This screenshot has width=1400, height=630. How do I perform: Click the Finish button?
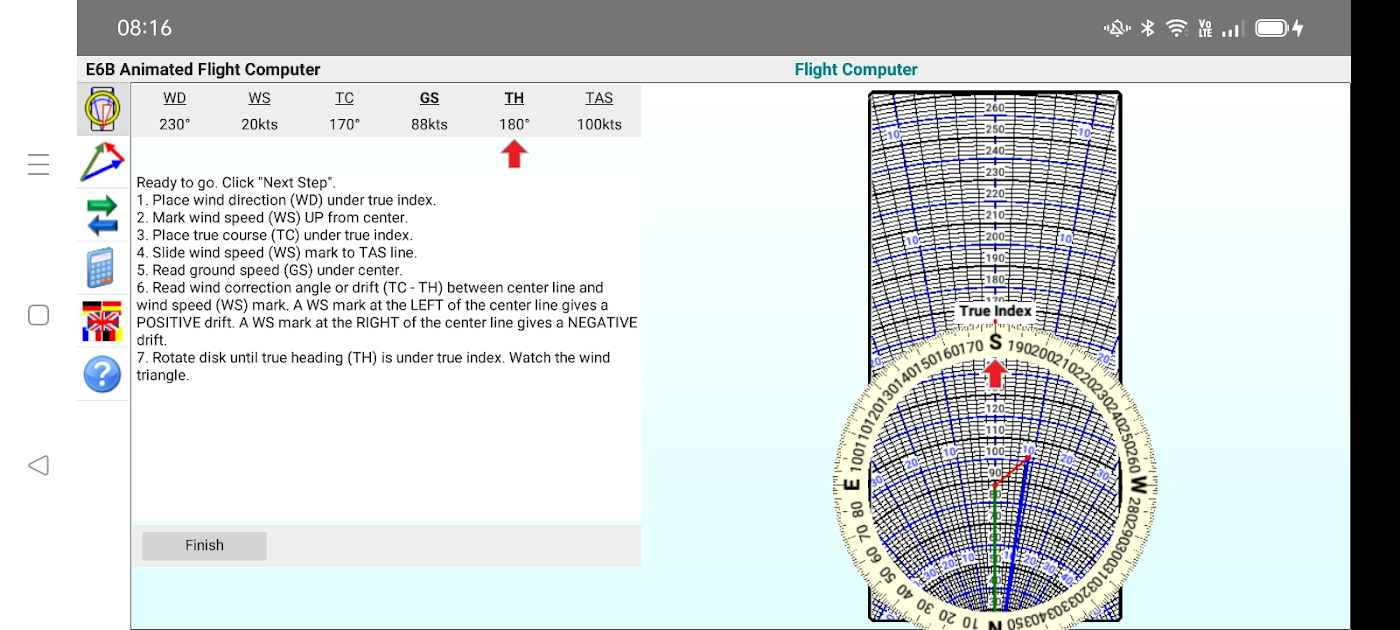(204, 545)
